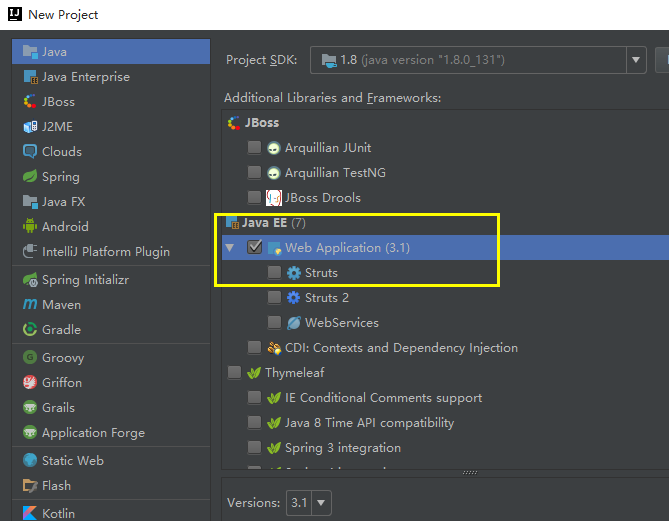
Task: Click the IntelliJ Platform Plugin icon
Action: pyautogui.click(x=30, y=251)
